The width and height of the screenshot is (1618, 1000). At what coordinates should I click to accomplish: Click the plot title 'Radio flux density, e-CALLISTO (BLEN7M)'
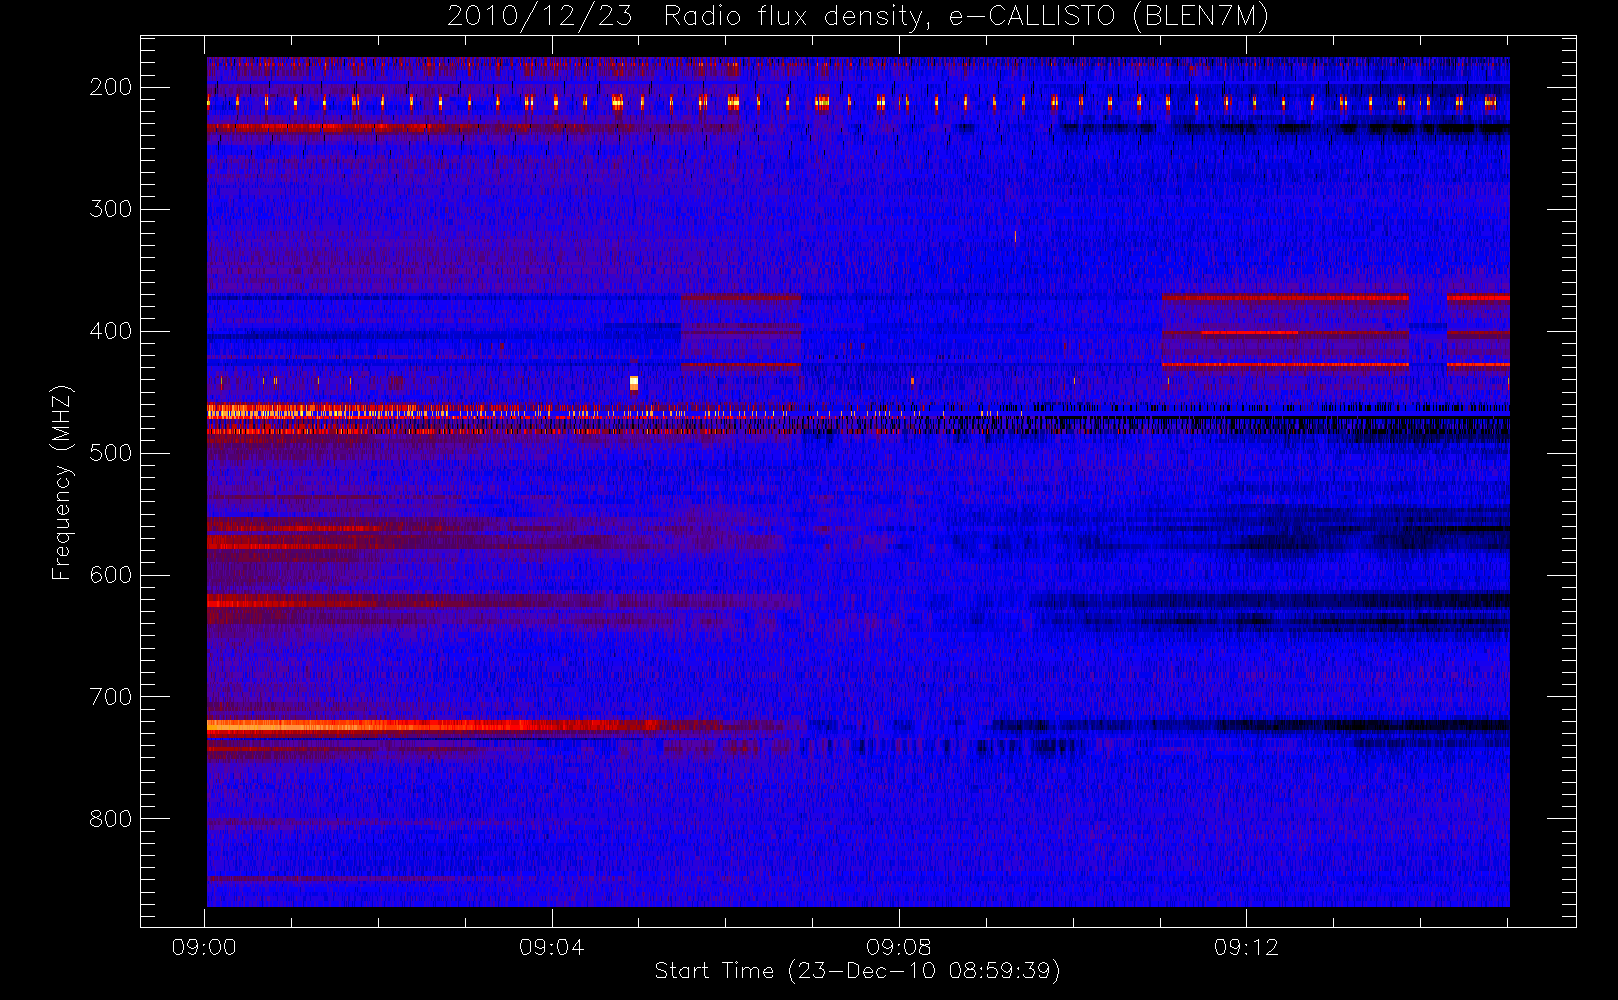966,17
